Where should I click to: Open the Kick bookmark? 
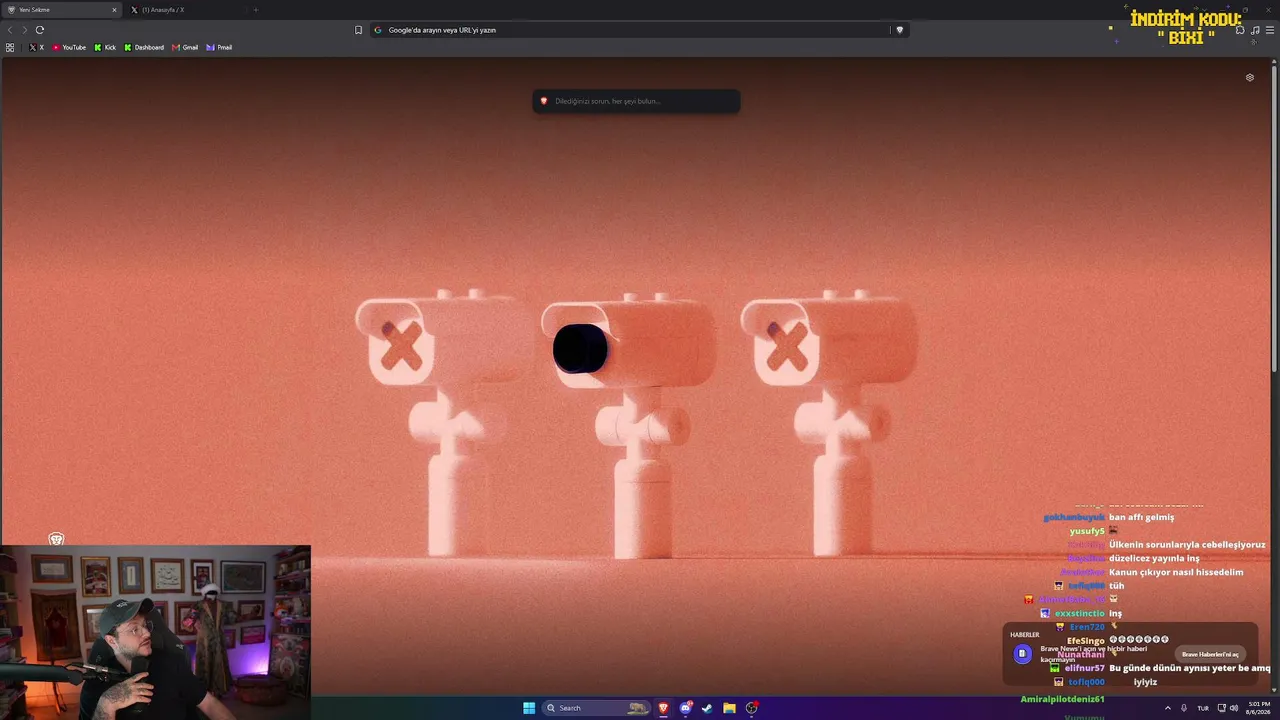point(105,47)
